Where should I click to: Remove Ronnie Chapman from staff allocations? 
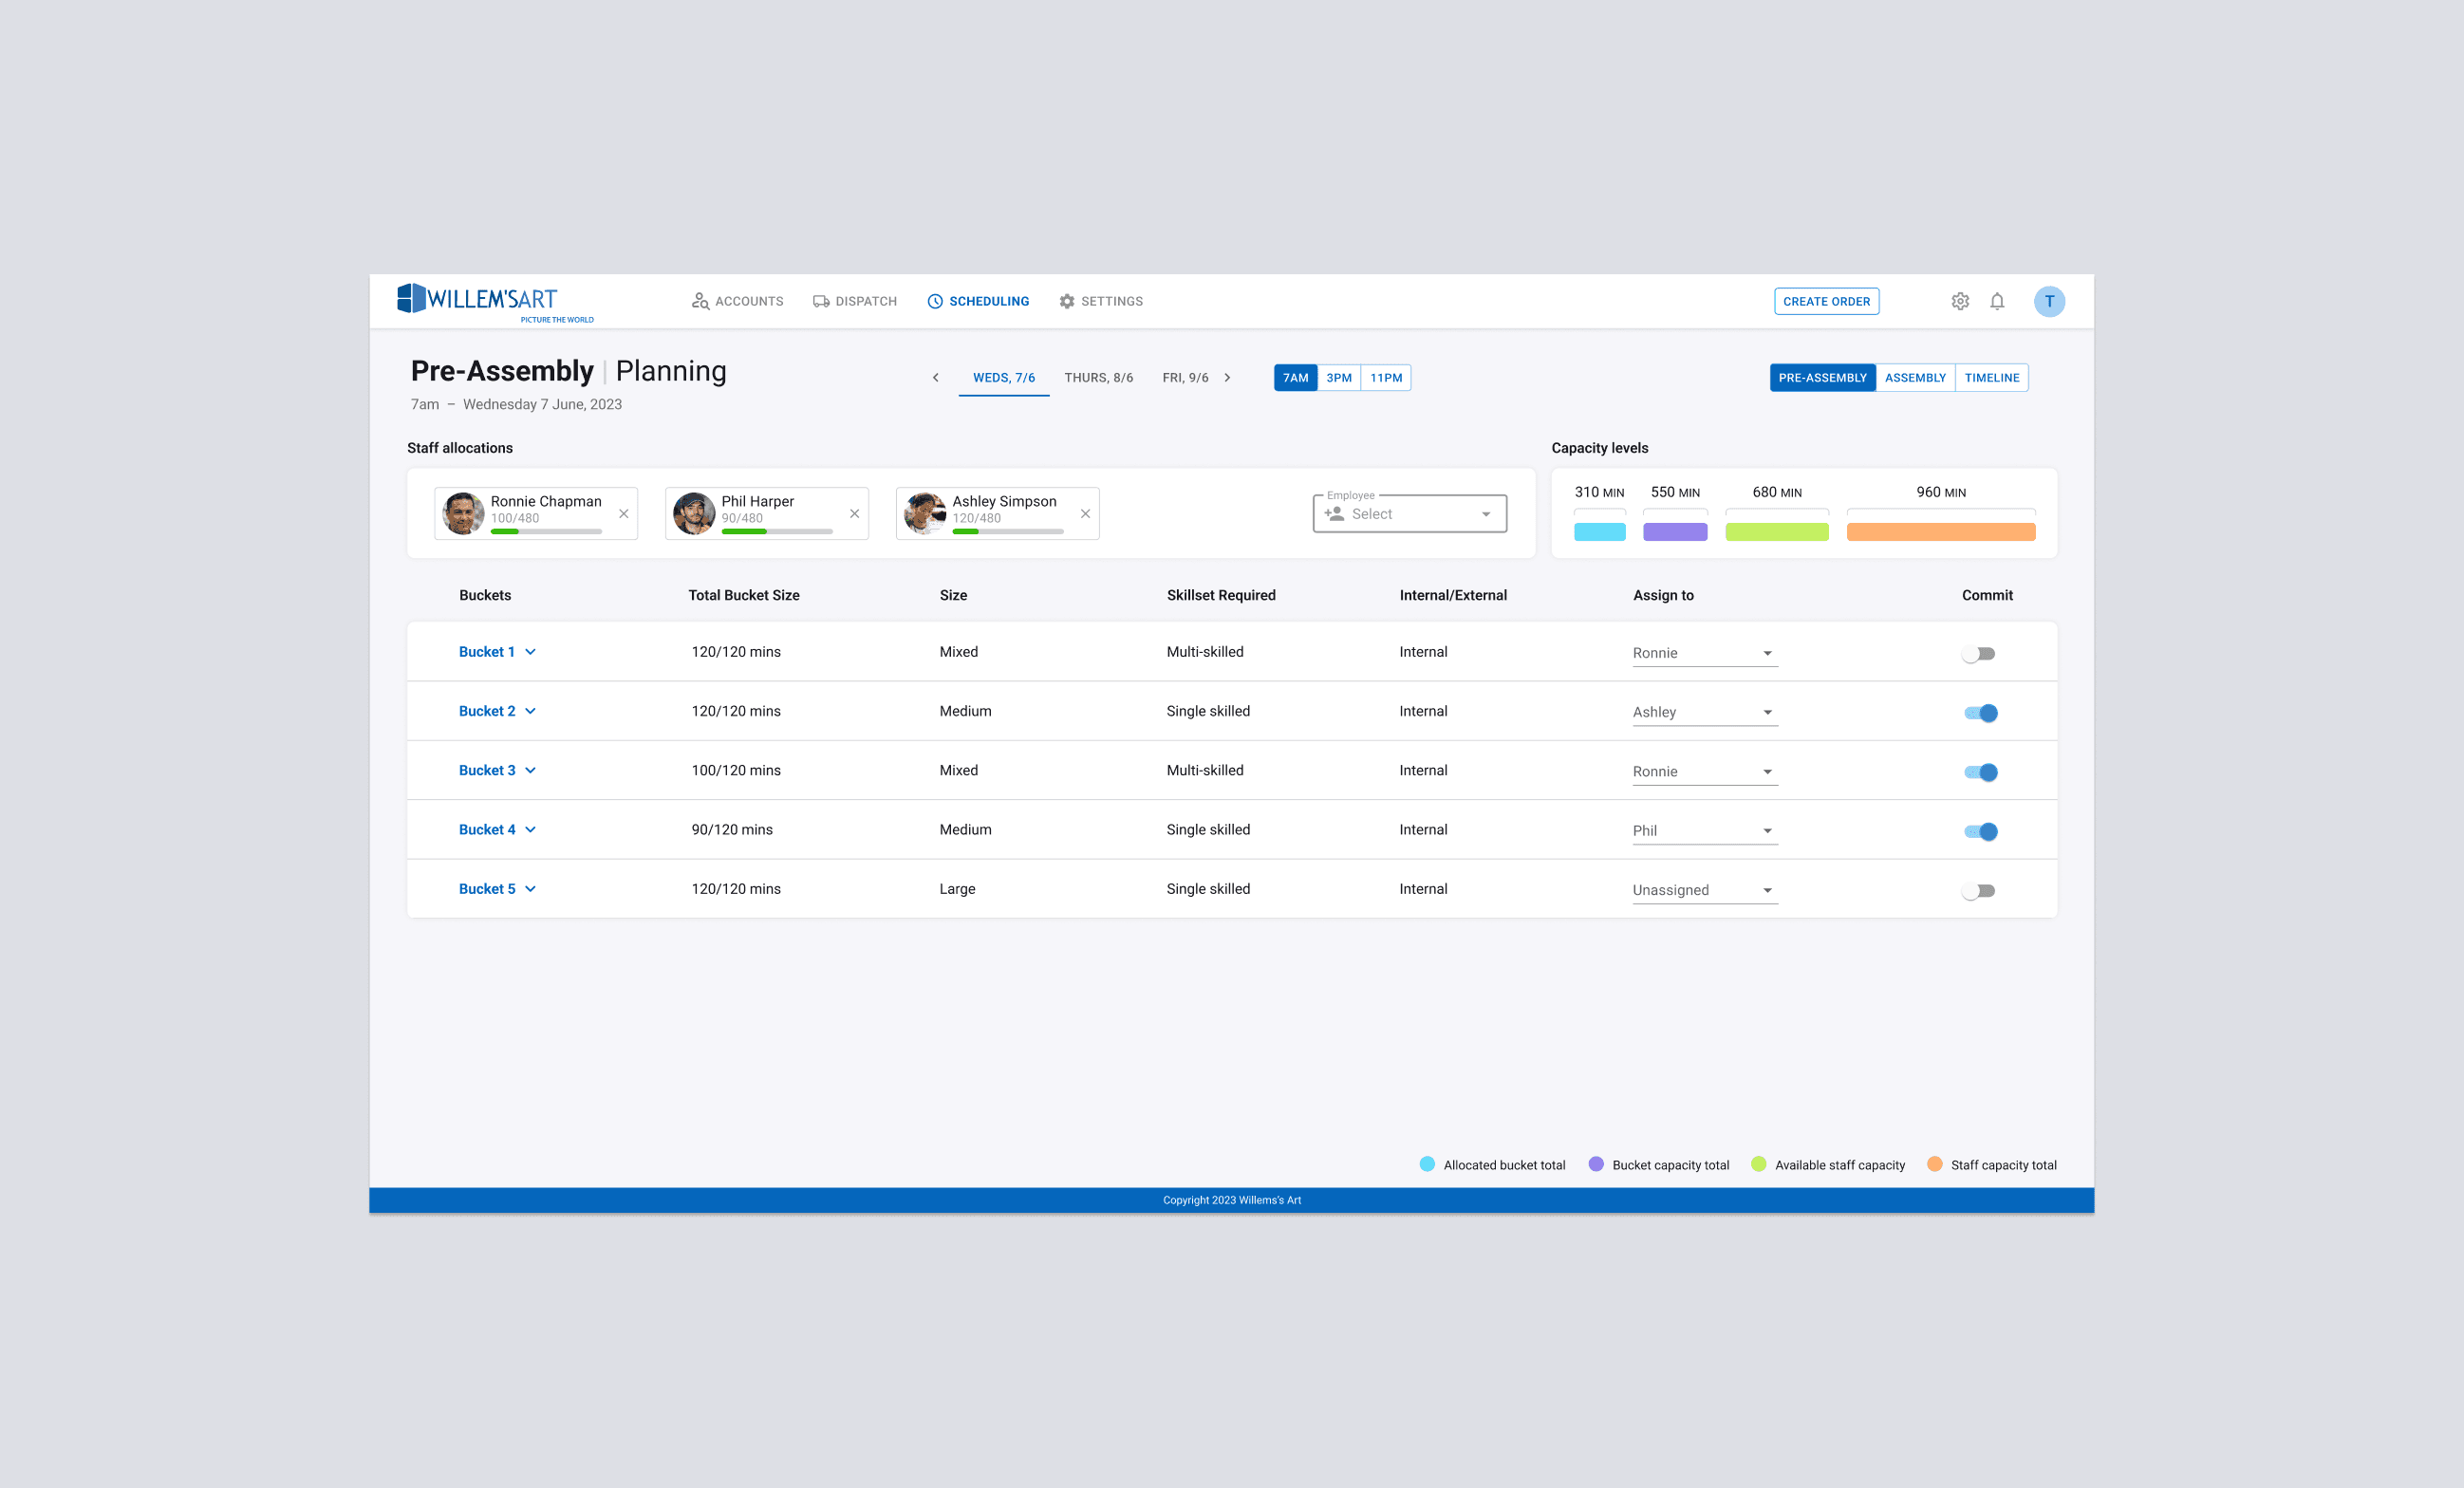624,514
